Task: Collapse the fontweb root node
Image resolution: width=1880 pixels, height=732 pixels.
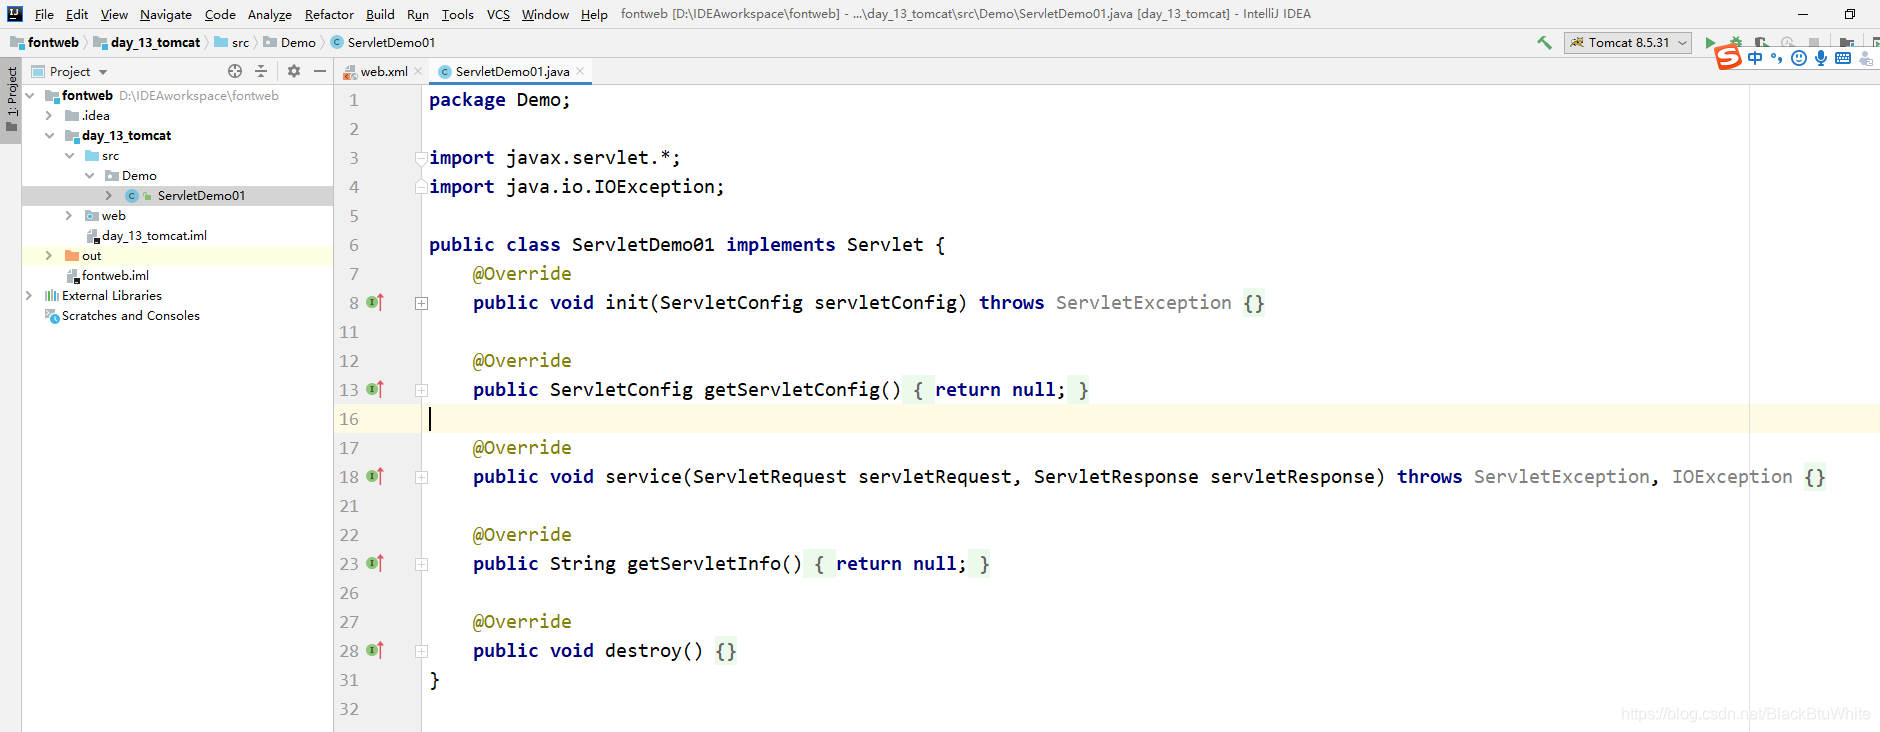Action: coord(30,96)
